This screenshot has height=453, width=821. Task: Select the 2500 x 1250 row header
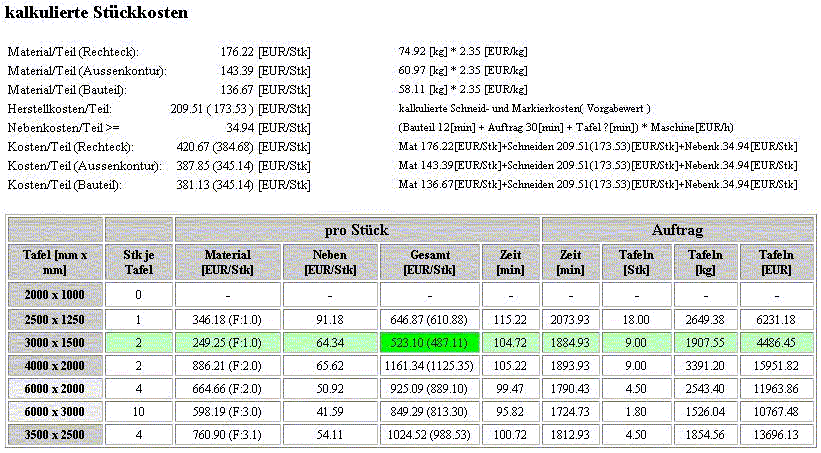(54, 319)
